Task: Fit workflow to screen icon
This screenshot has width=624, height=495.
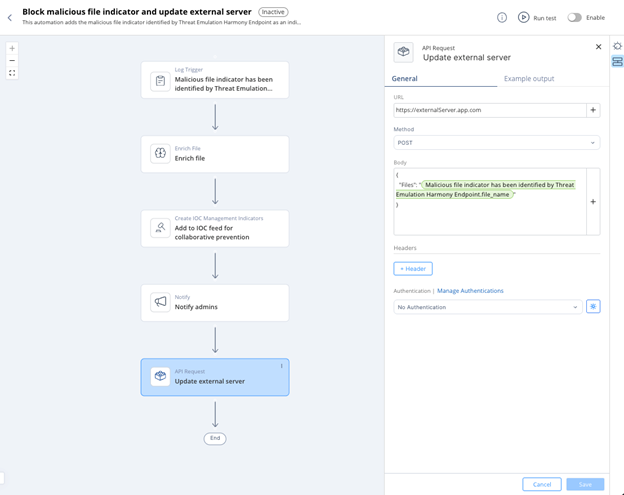Action: coord(12,73)
